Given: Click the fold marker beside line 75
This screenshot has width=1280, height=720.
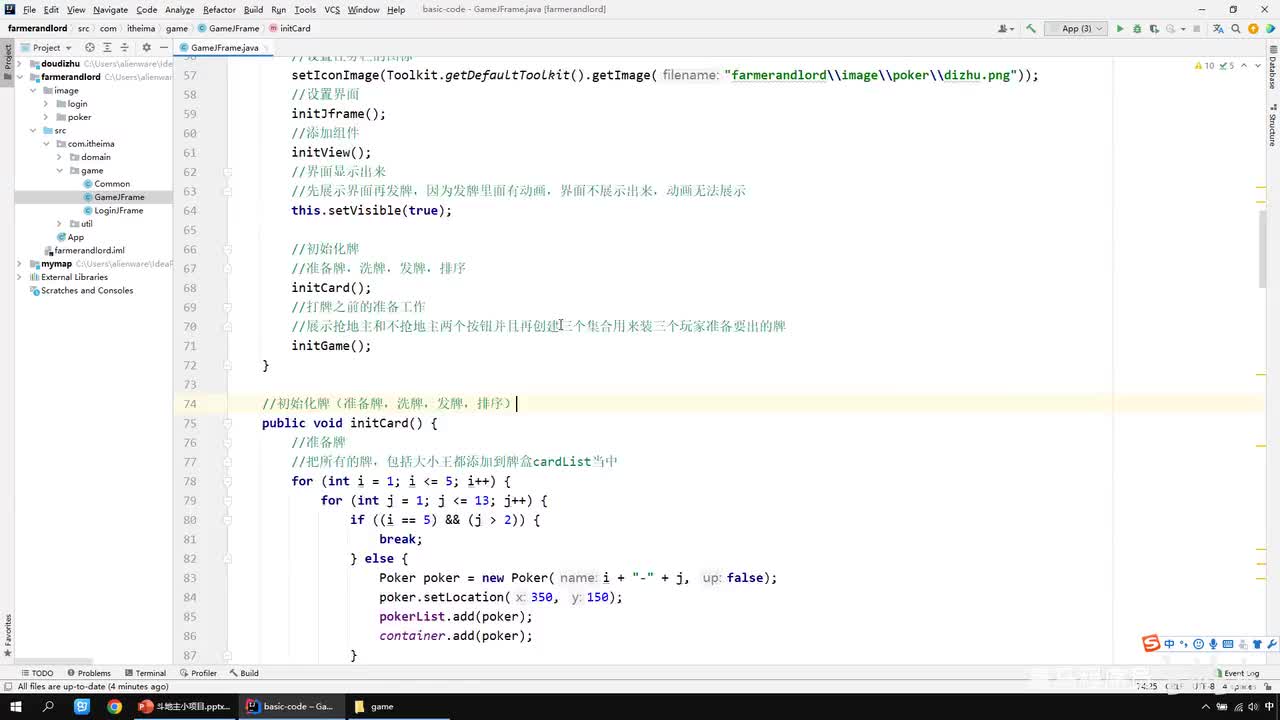Looking at the screenshot, I should tap(228, 423).
